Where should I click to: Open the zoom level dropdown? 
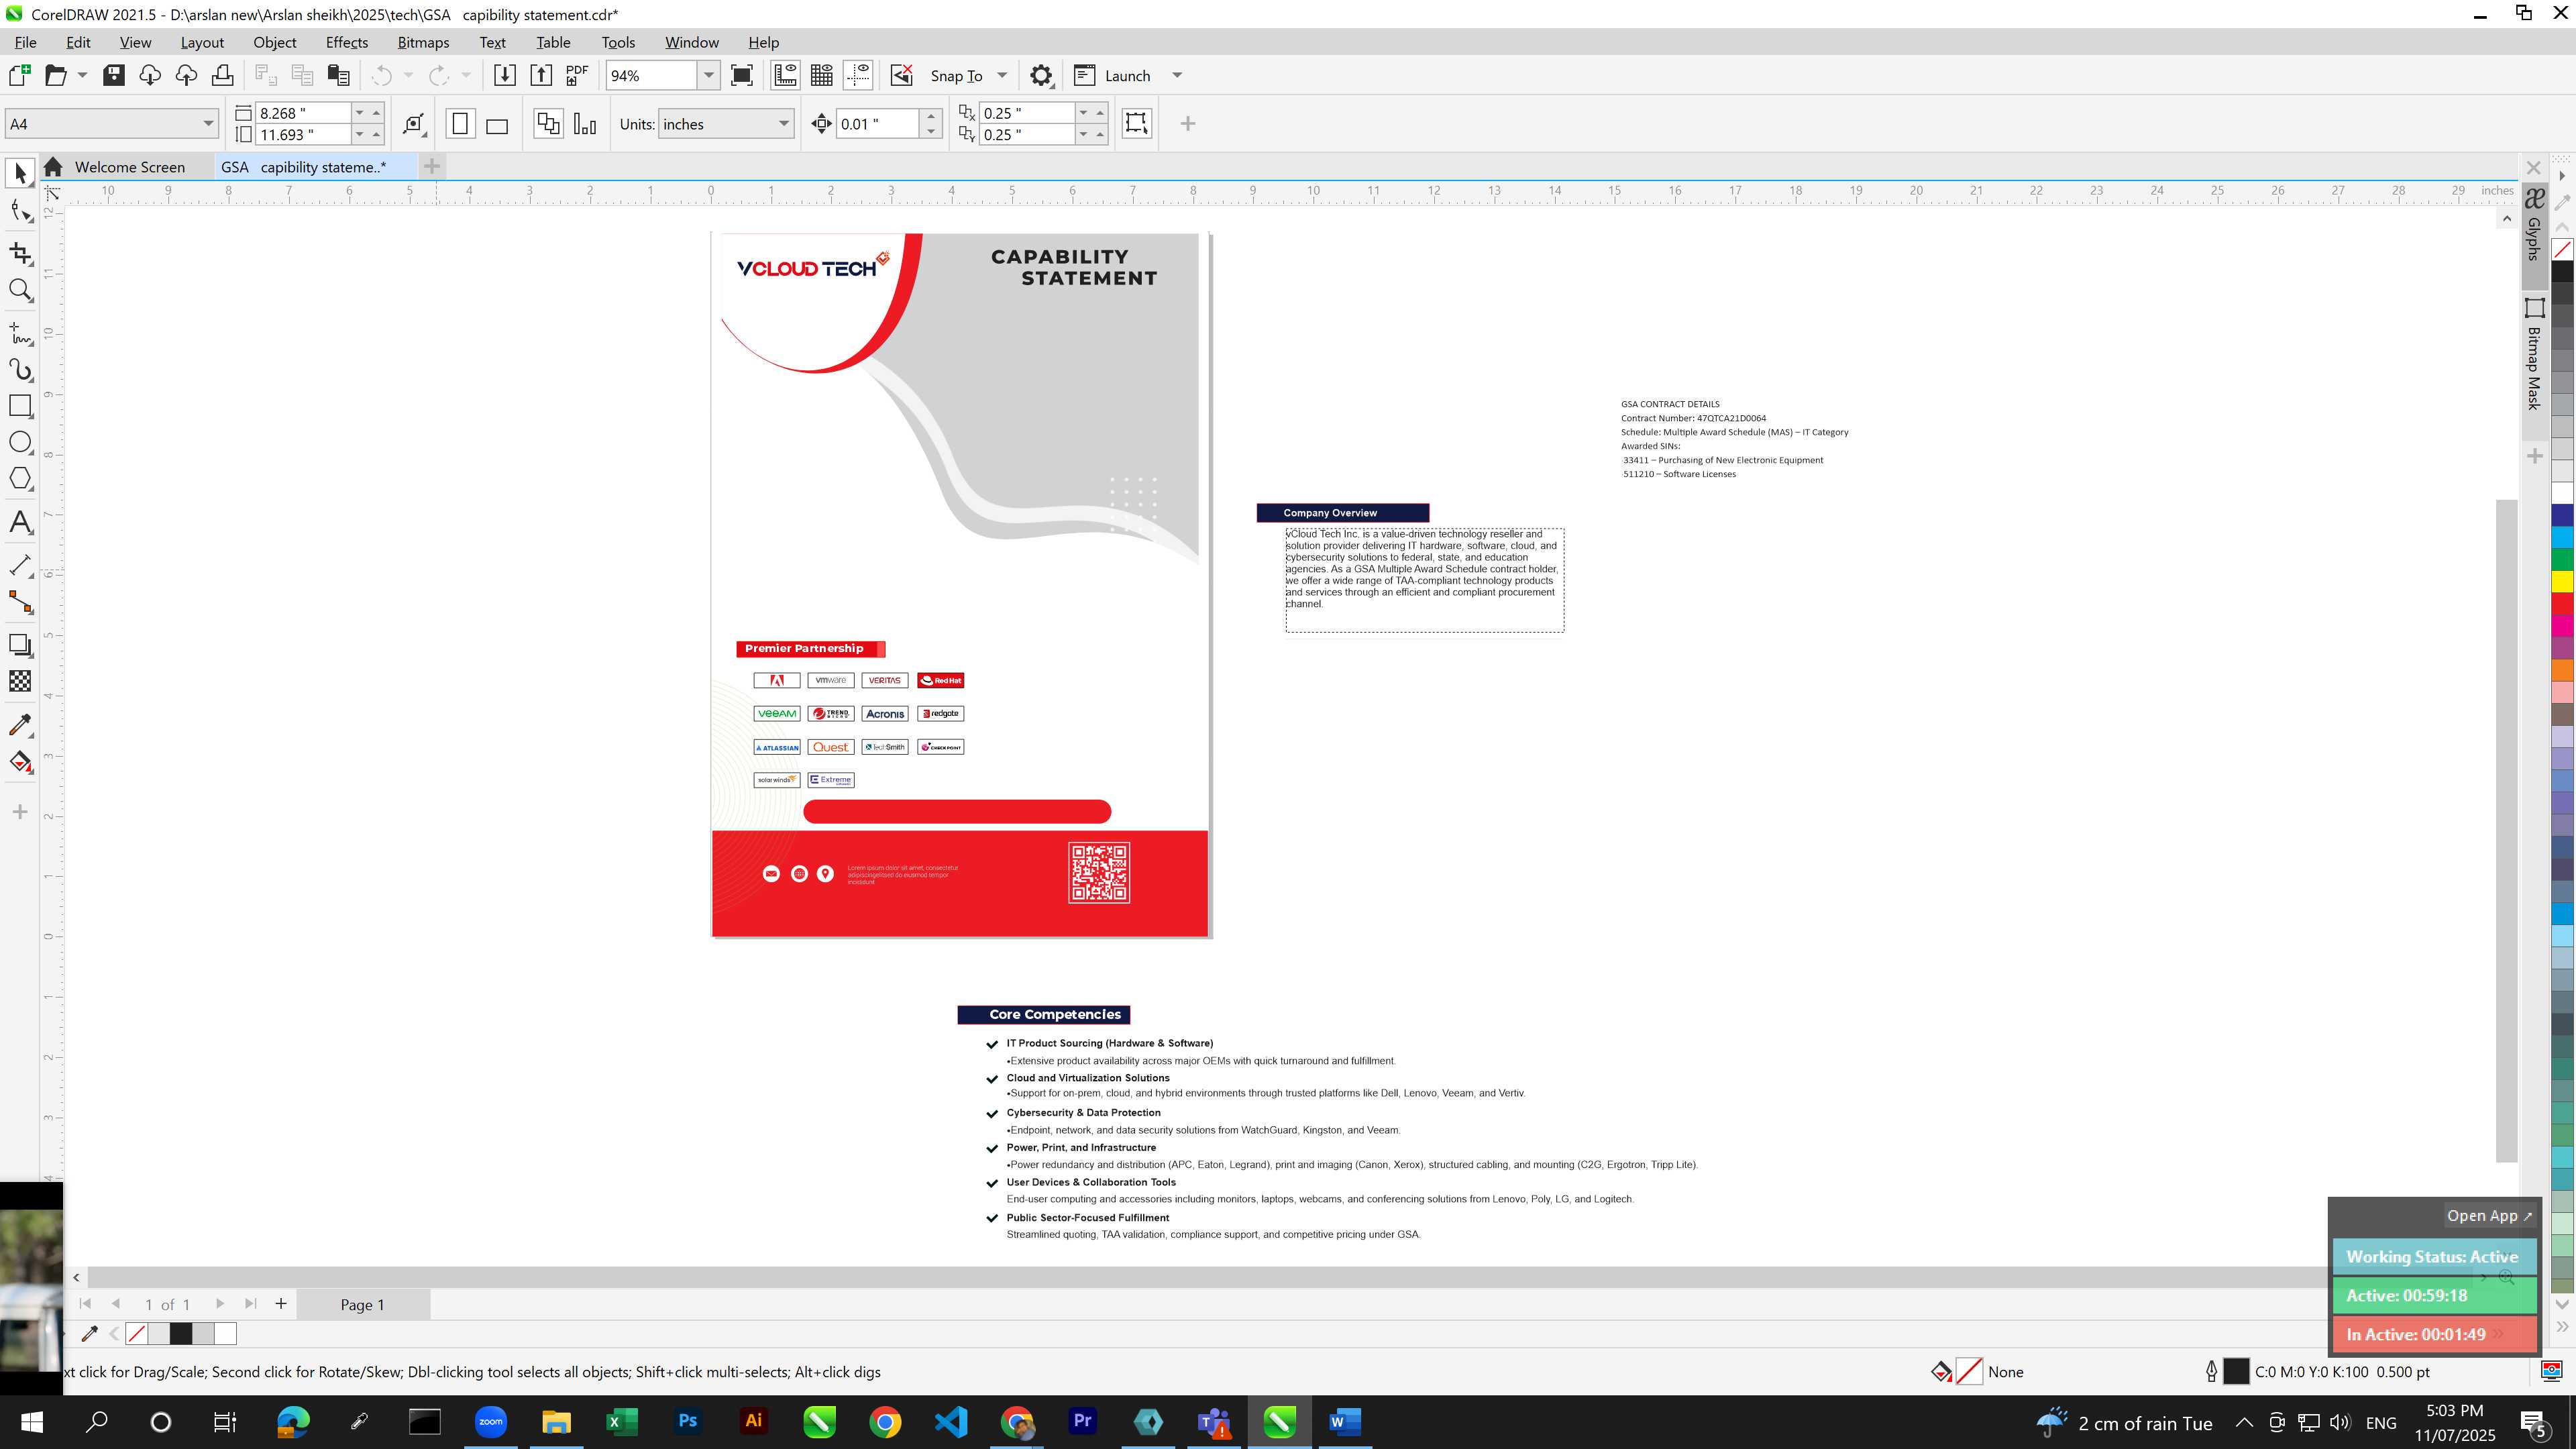tap(708, 75)
